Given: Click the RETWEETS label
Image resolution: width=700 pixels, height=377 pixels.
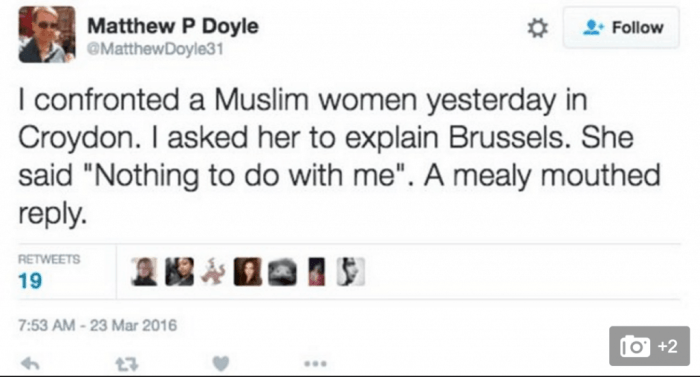Looking at the screenshot, I should (49, 260).
